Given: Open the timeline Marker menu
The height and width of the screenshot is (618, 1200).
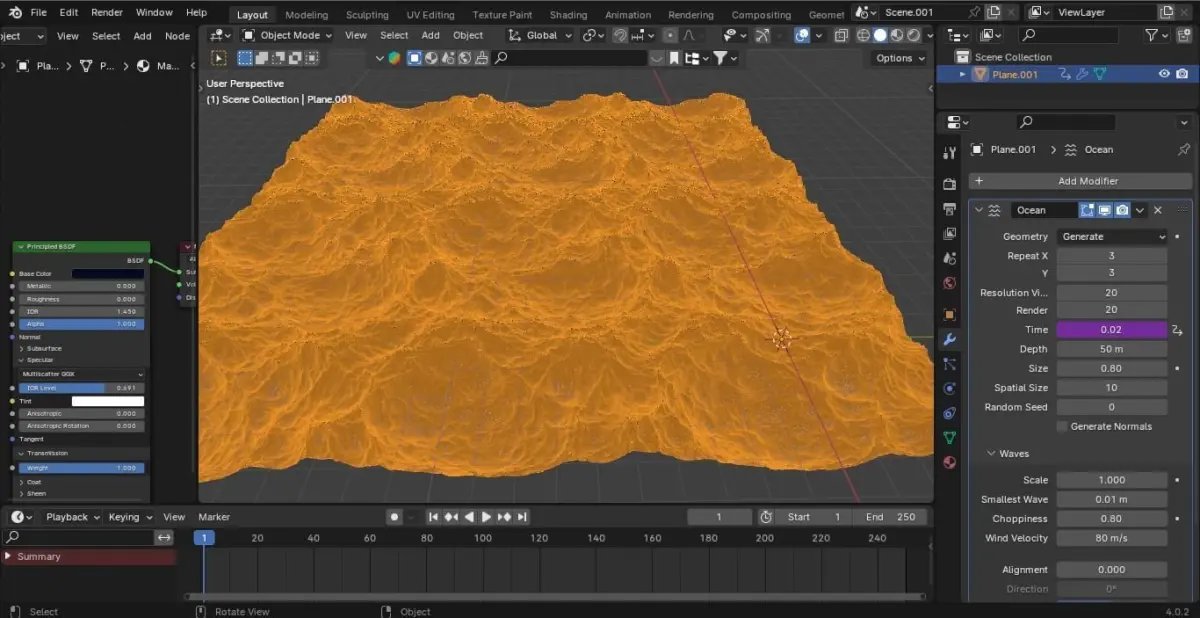Looking at the screenshot, I should pos(214,517).
